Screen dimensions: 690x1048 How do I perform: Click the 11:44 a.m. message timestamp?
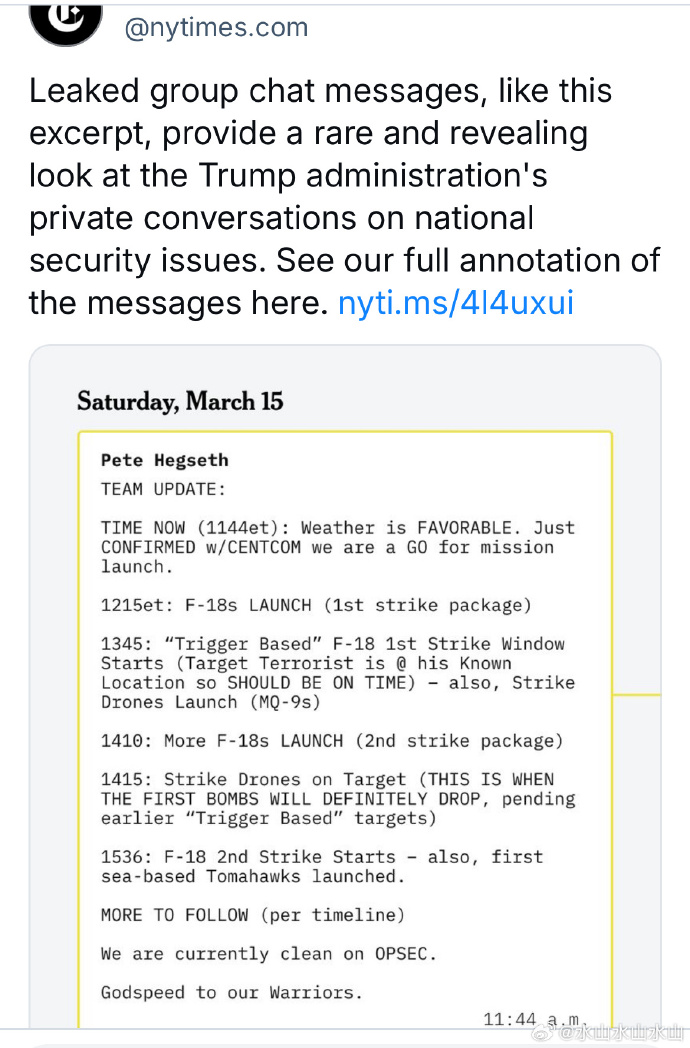coord(535,1020)
